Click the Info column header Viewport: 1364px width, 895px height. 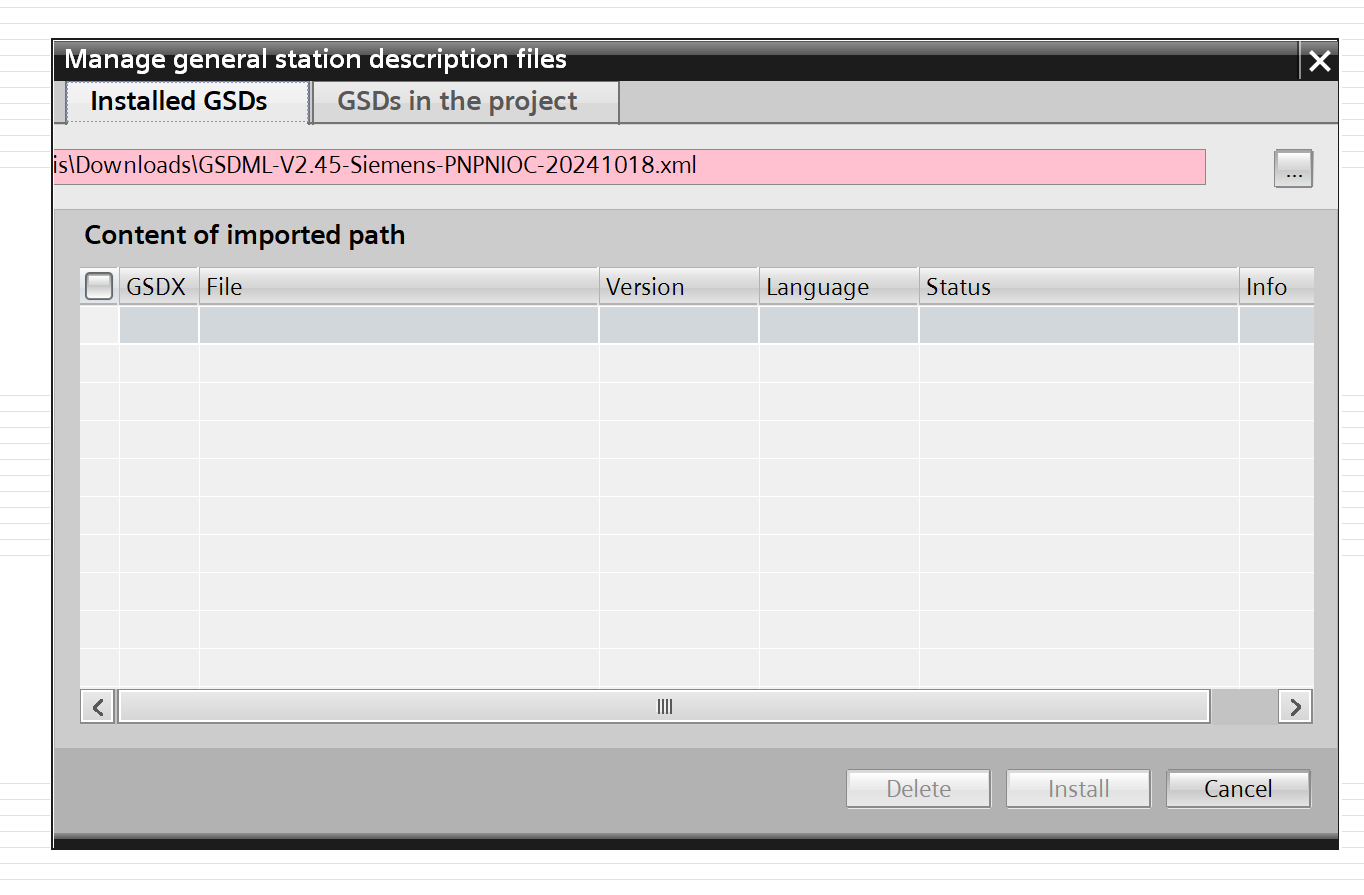click(x=1274, y=287)
